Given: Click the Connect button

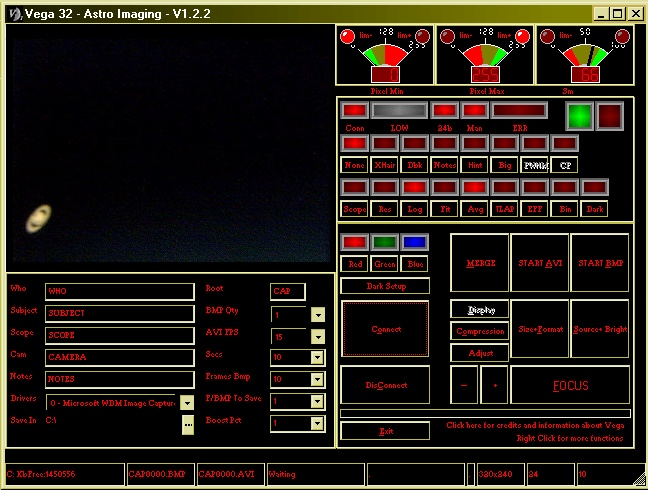Looking at the screenshot, I should 385,329.
